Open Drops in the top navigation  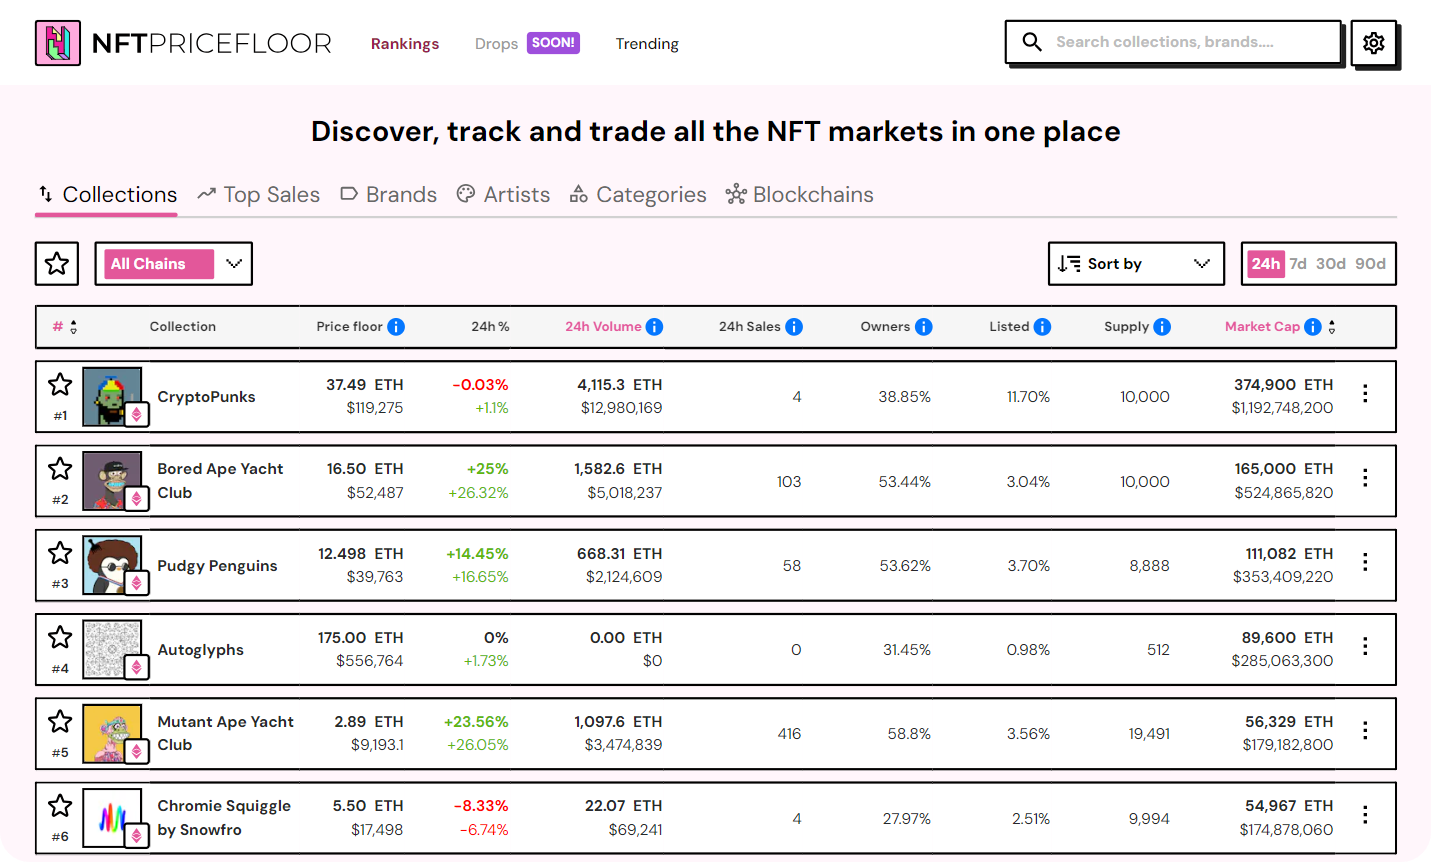[496, 43]
